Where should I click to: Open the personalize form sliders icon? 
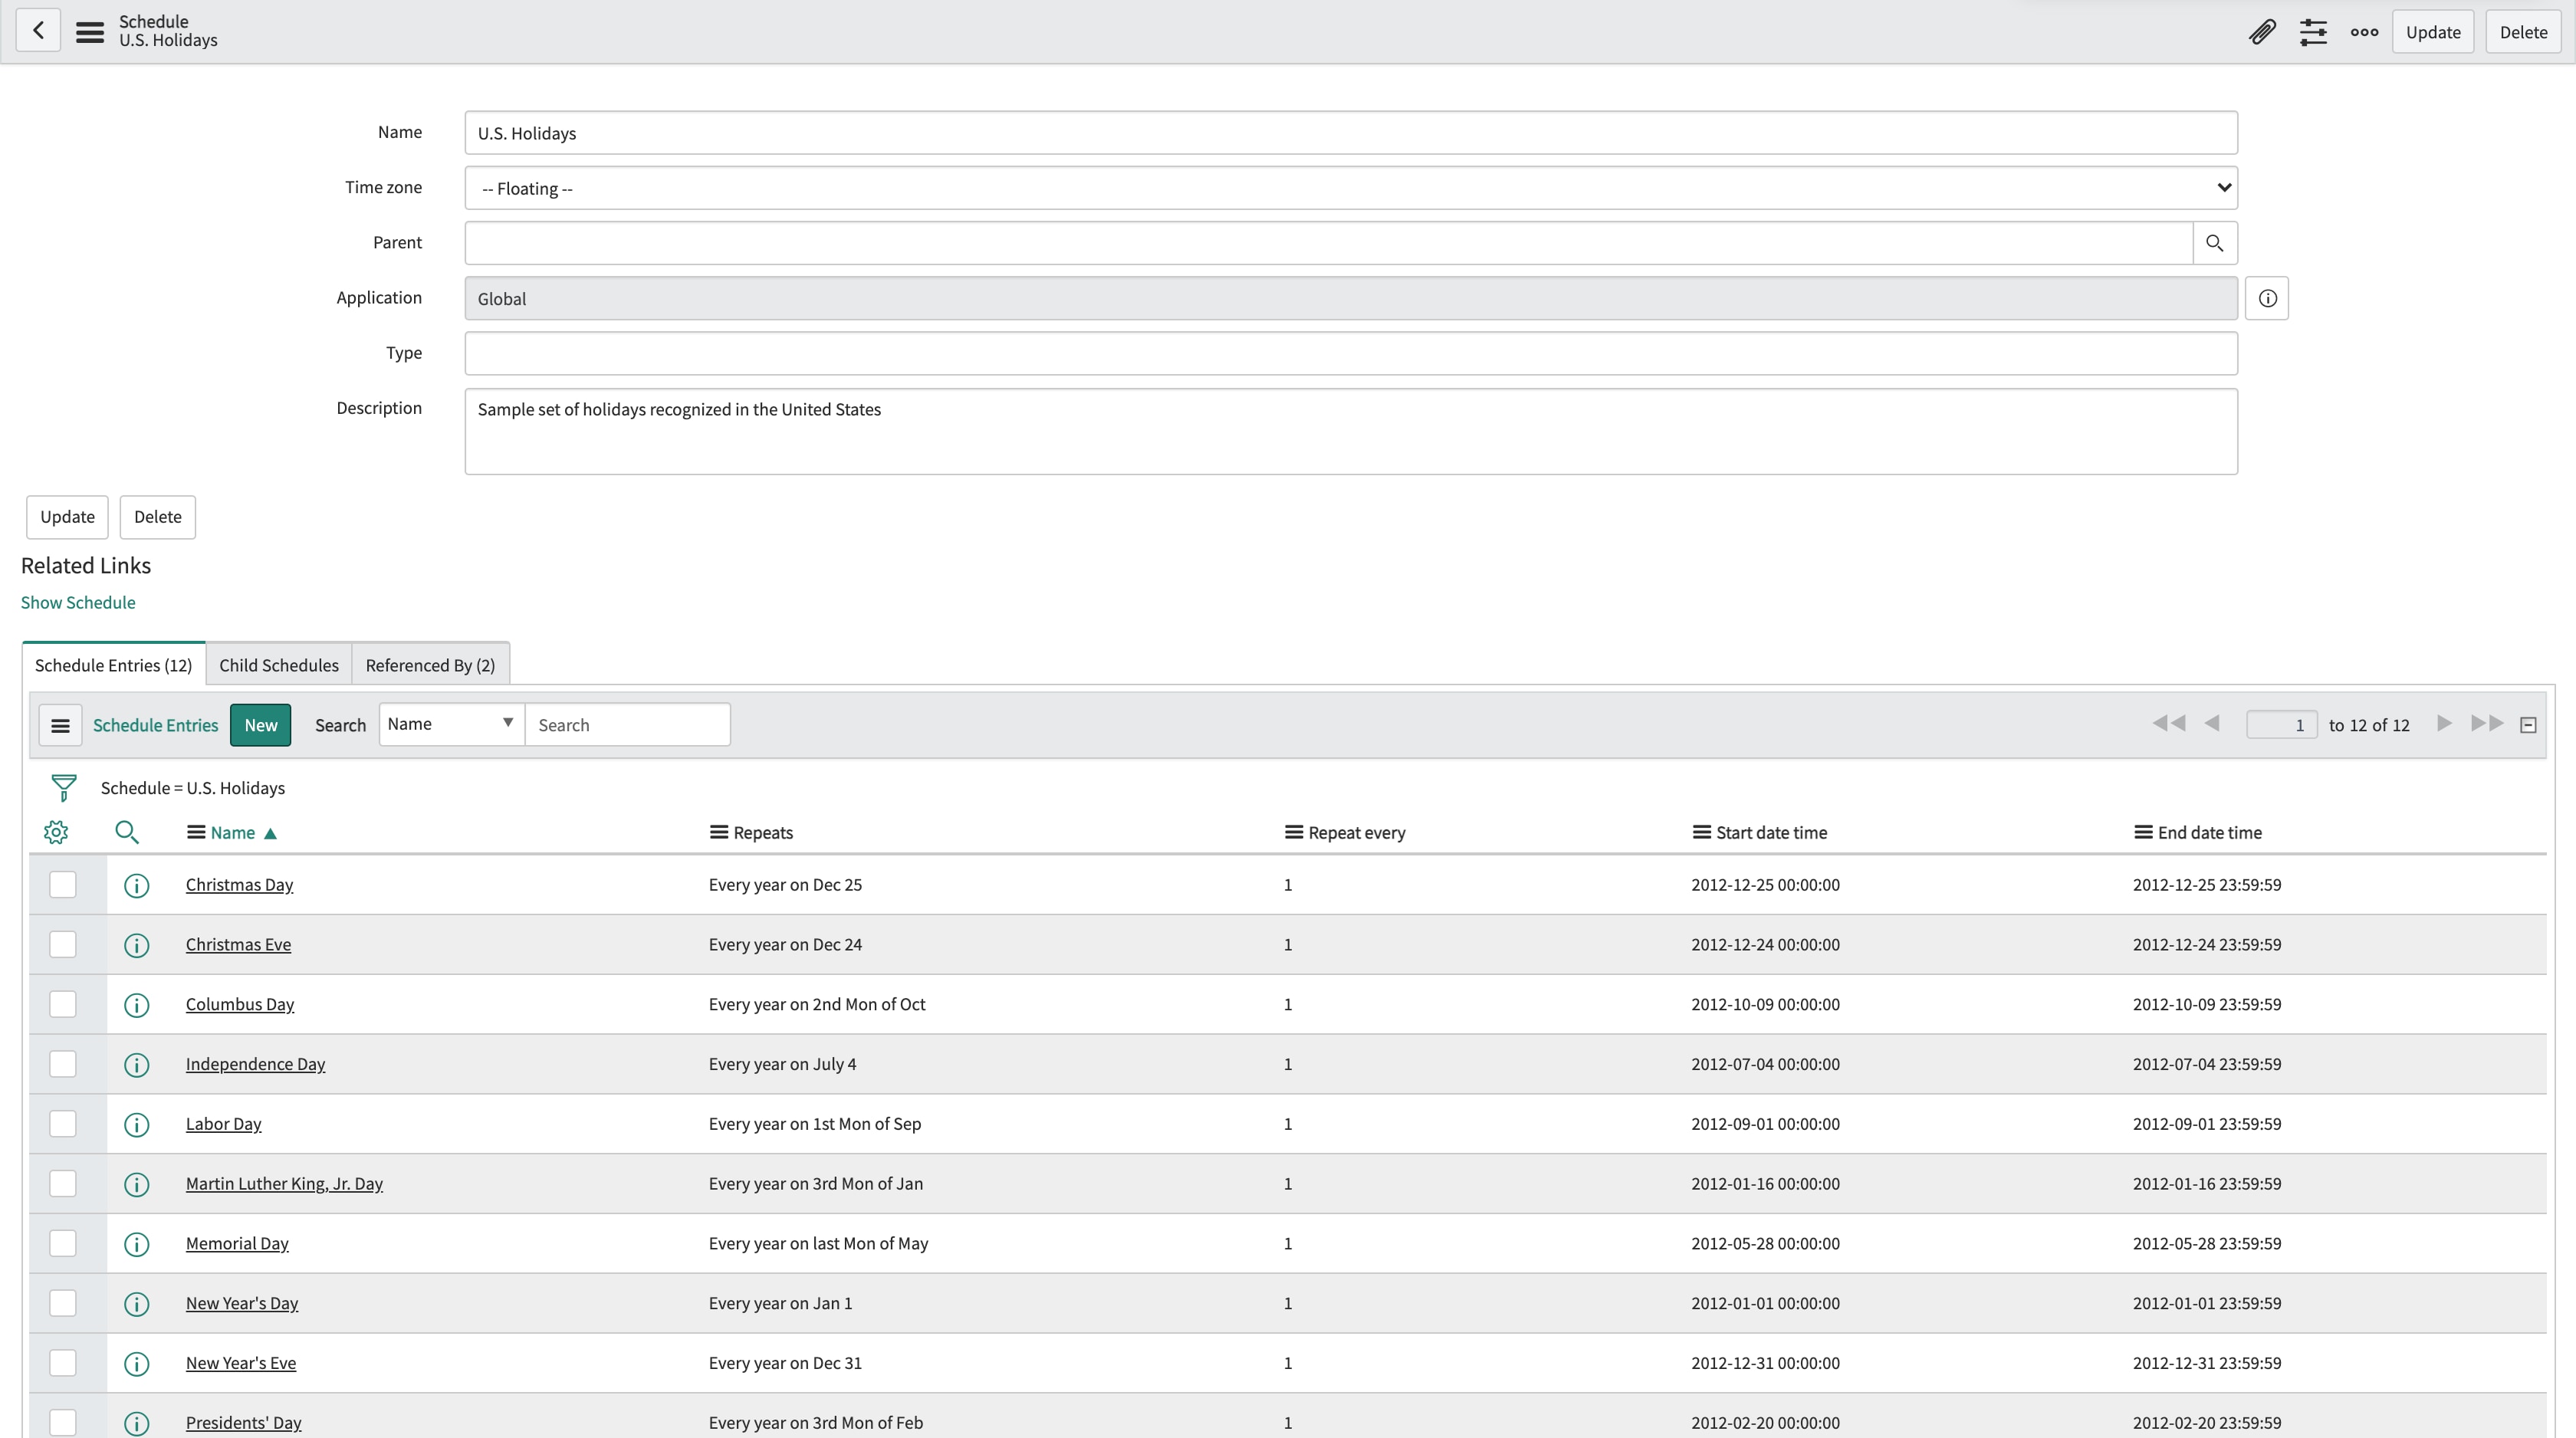pyautogui.click(x=2314, y=31)
